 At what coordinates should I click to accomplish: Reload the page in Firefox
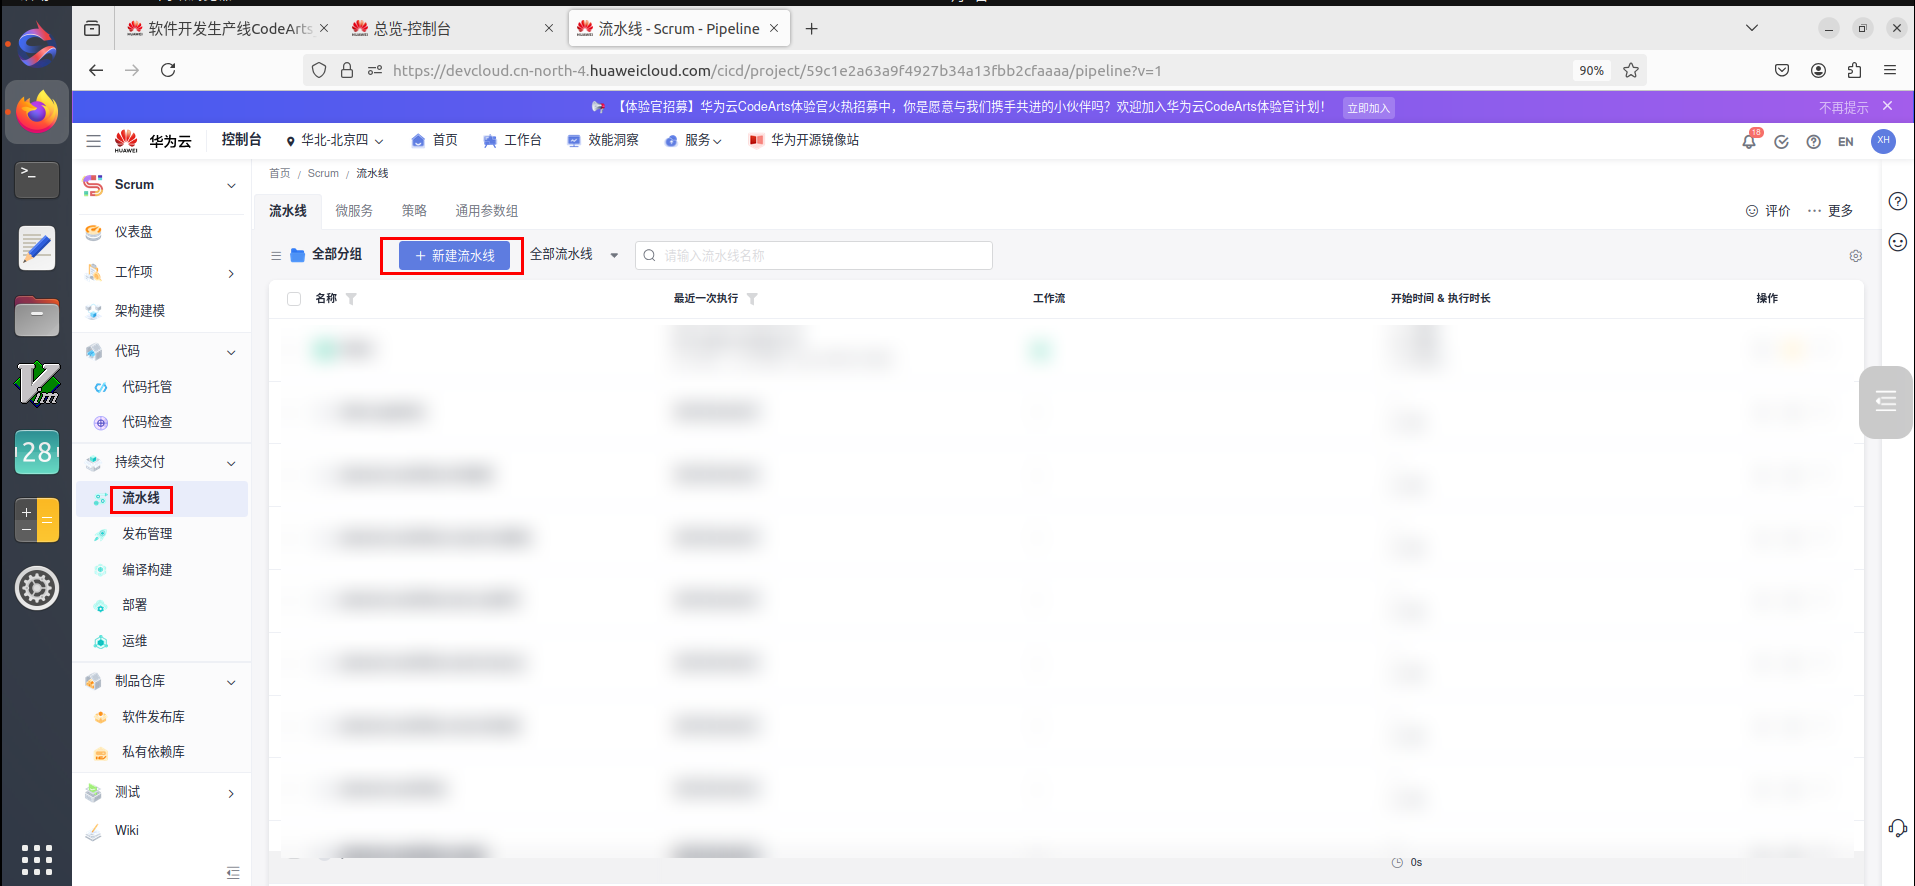point(168,70)
